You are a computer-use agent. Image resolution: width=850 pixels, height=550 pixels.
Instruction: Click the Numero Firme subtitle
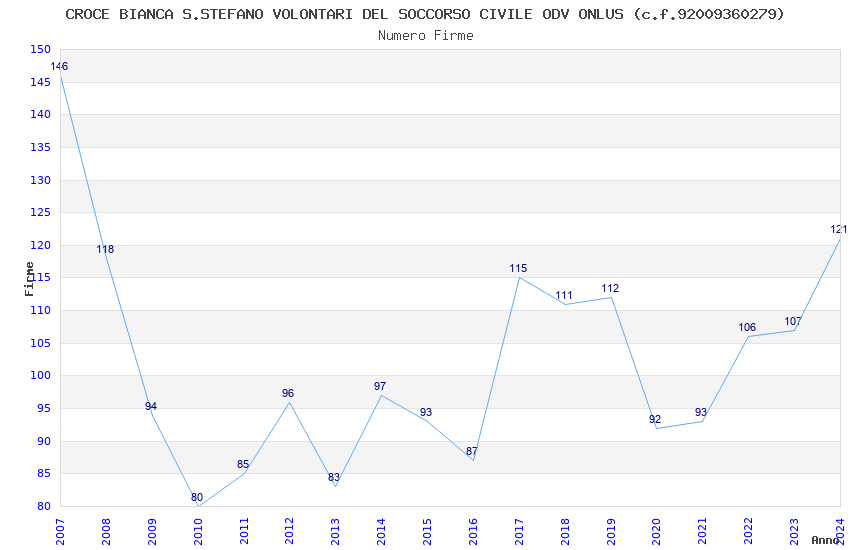coord(426,36)
